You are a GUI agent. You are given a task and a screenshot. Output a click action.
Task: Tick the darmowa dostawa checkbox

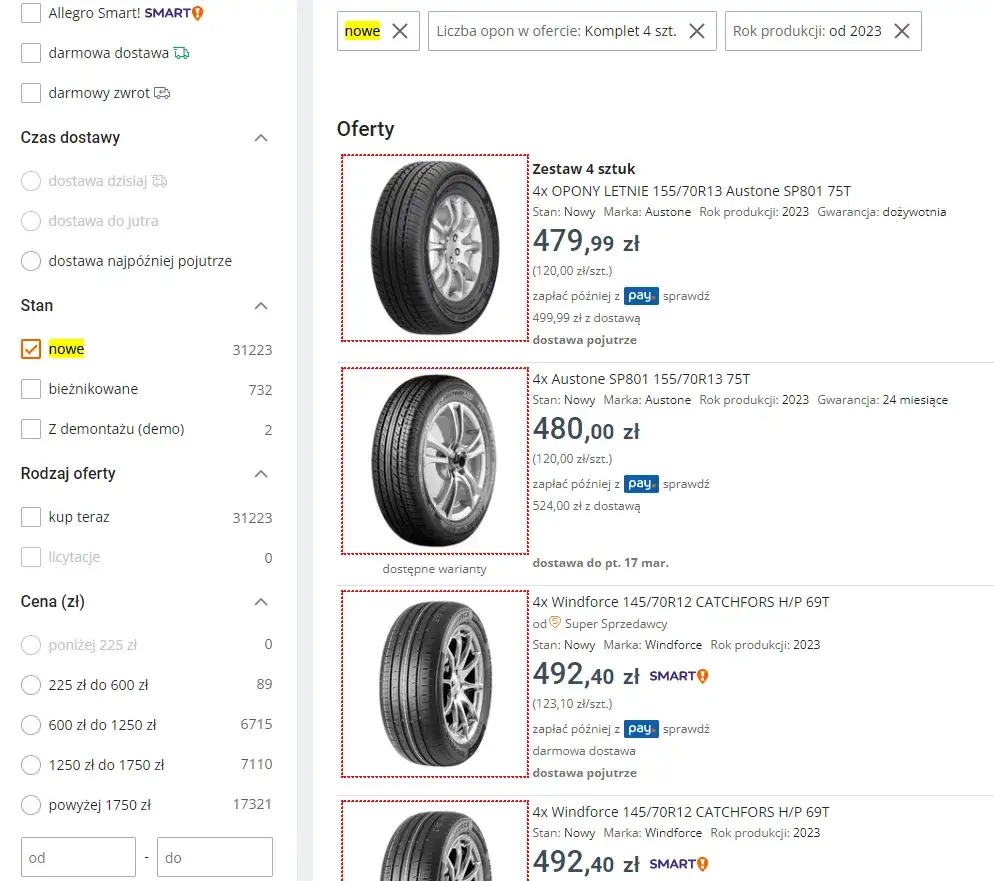click(31, 53)
